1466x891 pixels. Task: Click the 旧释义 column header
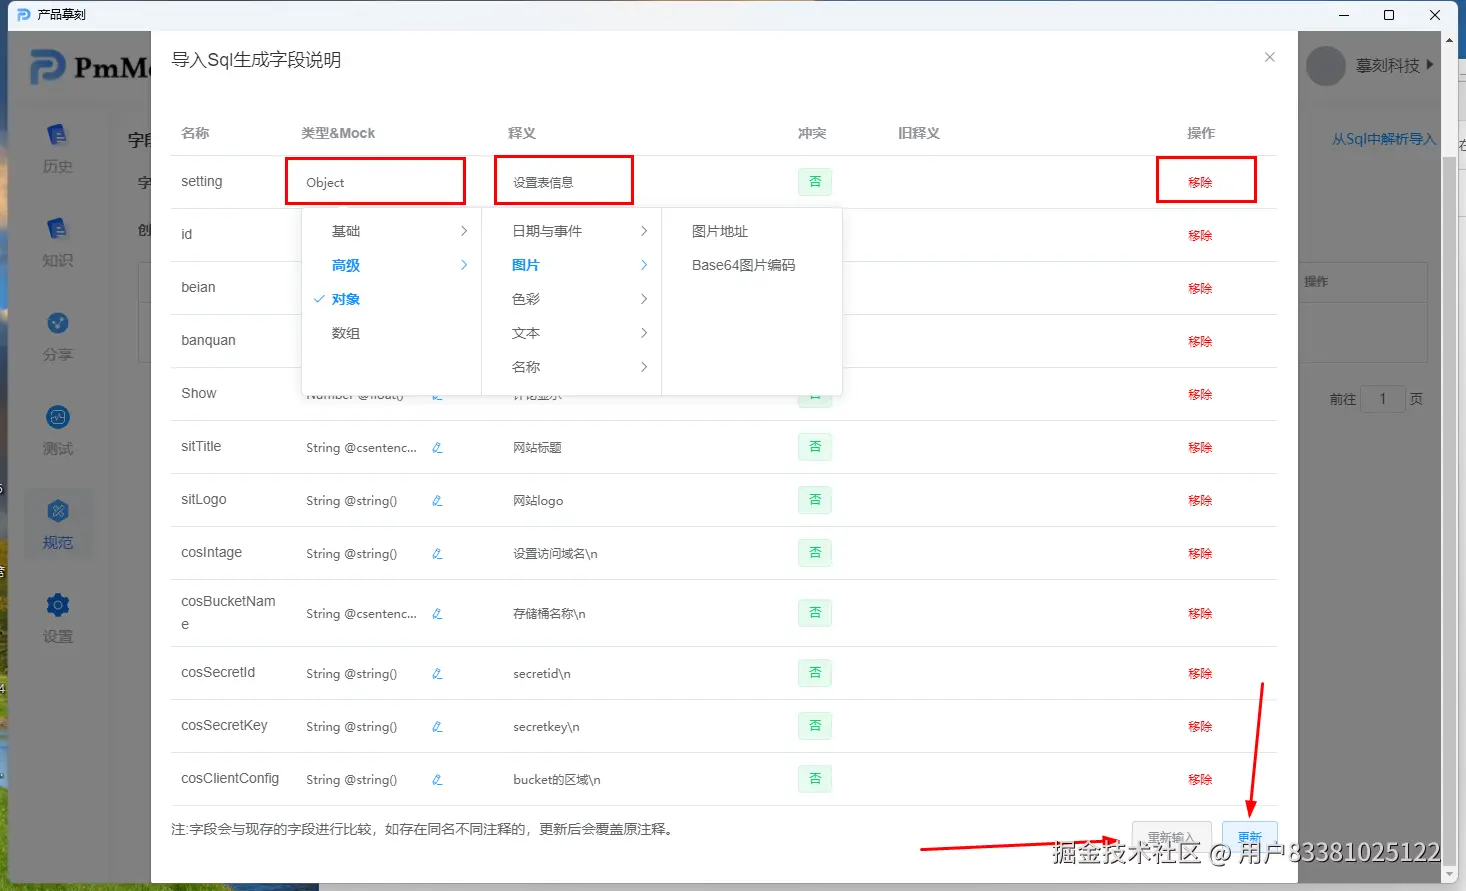click(919, 133)
